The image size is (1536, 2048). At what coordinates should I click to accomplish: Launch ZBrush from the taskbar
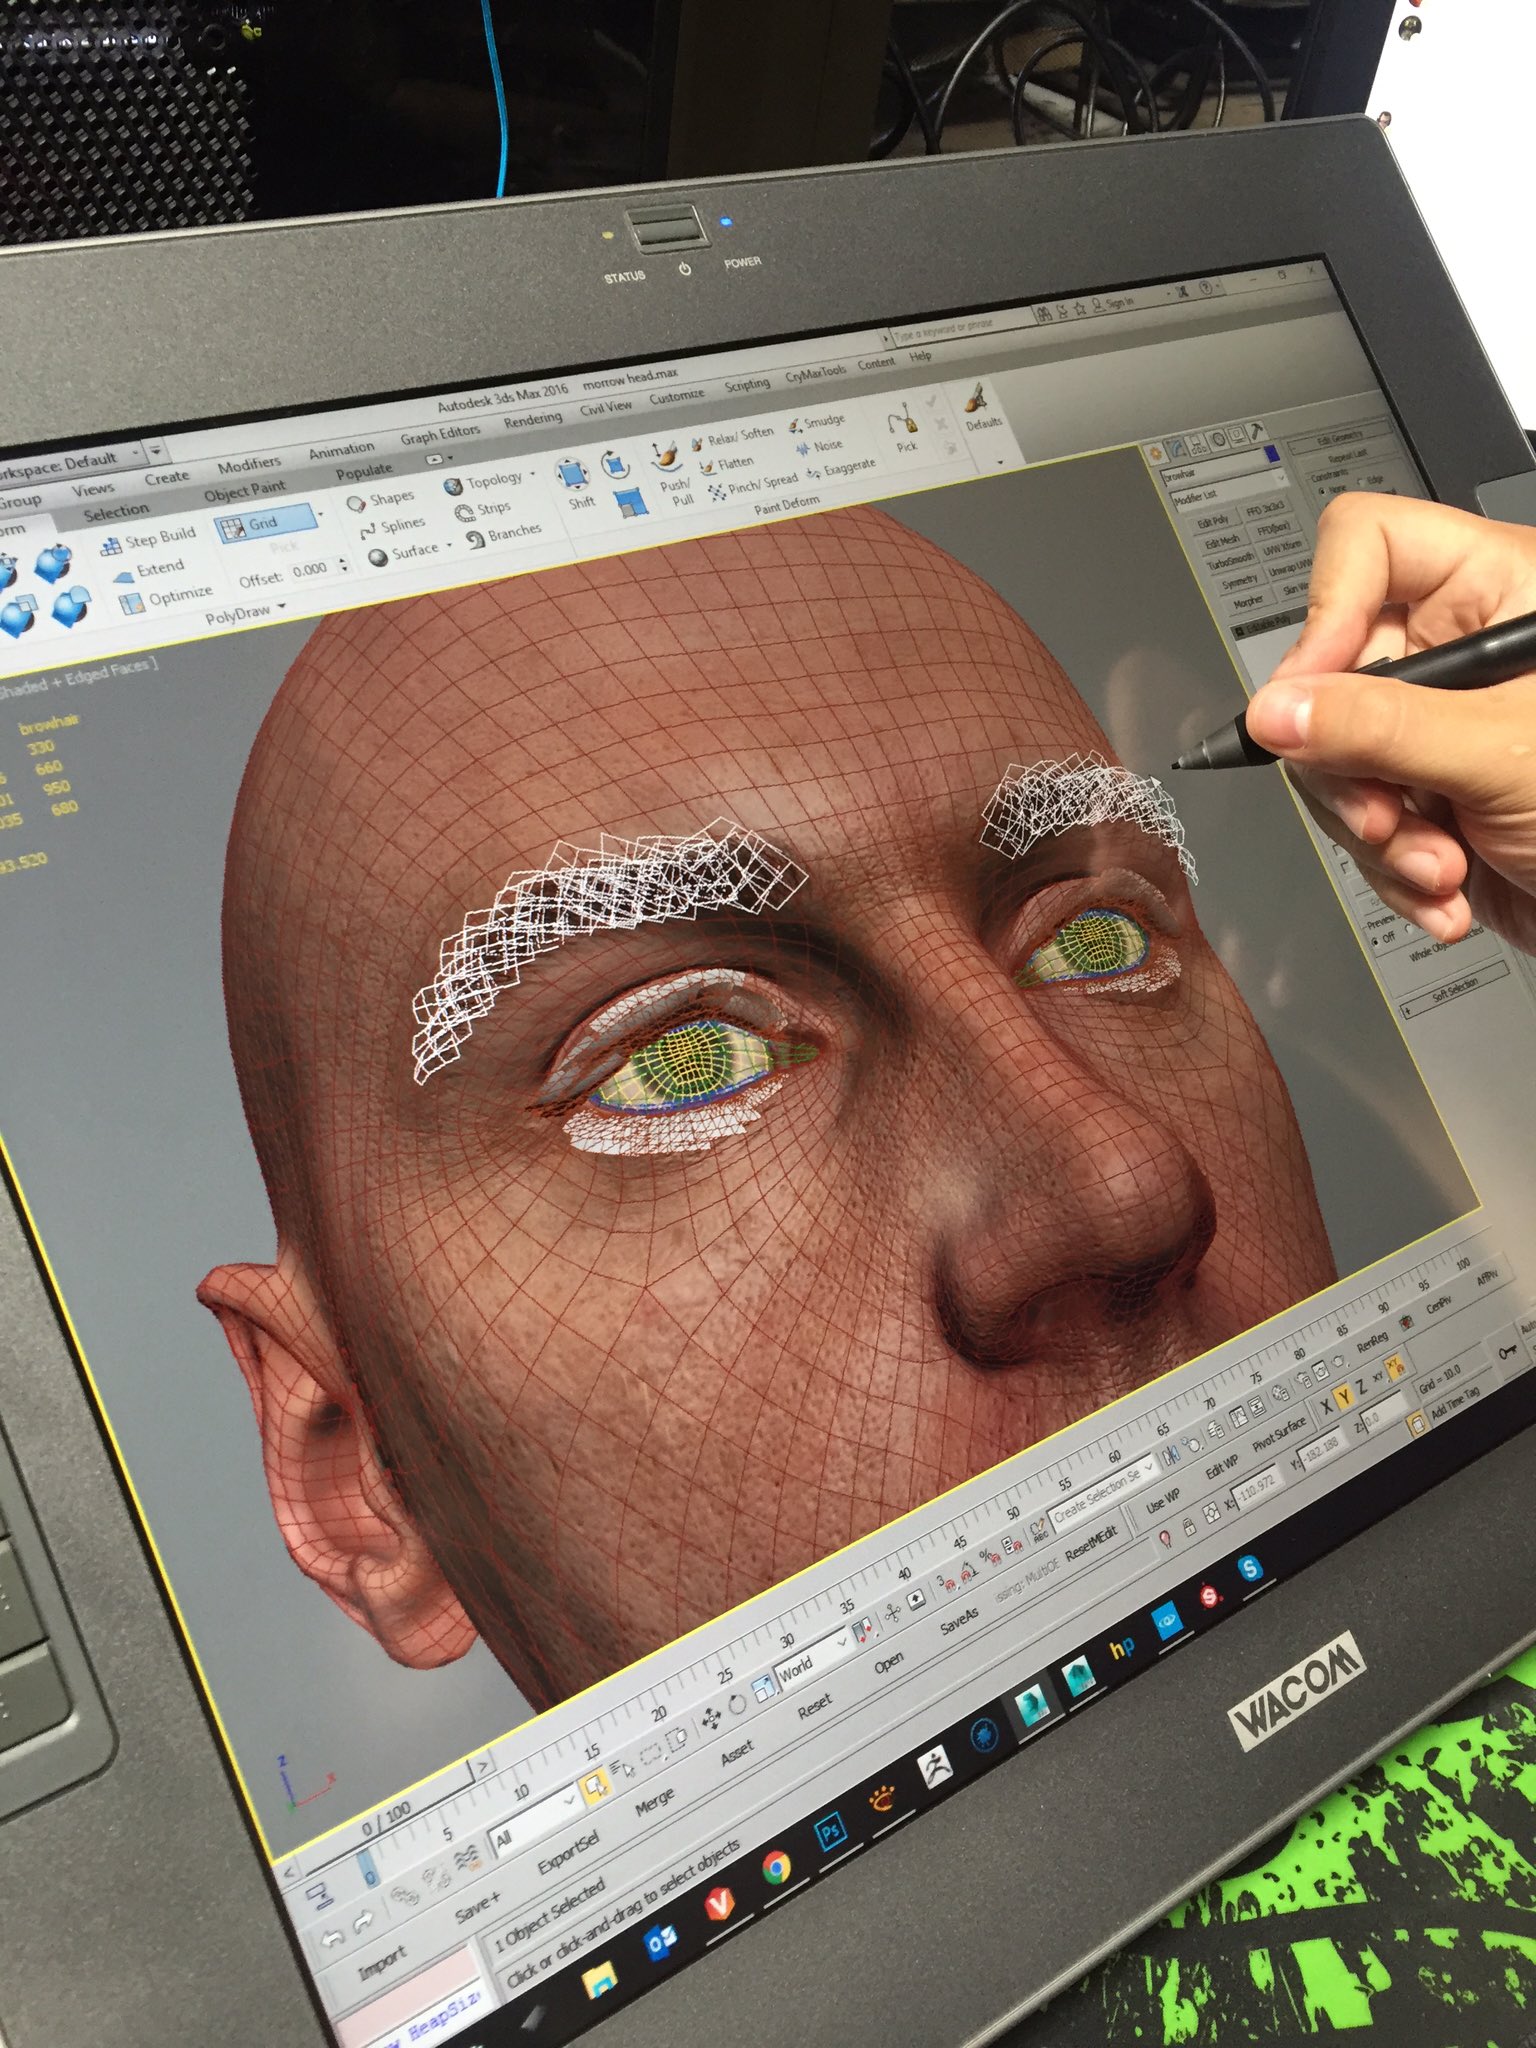(935, 1768)
